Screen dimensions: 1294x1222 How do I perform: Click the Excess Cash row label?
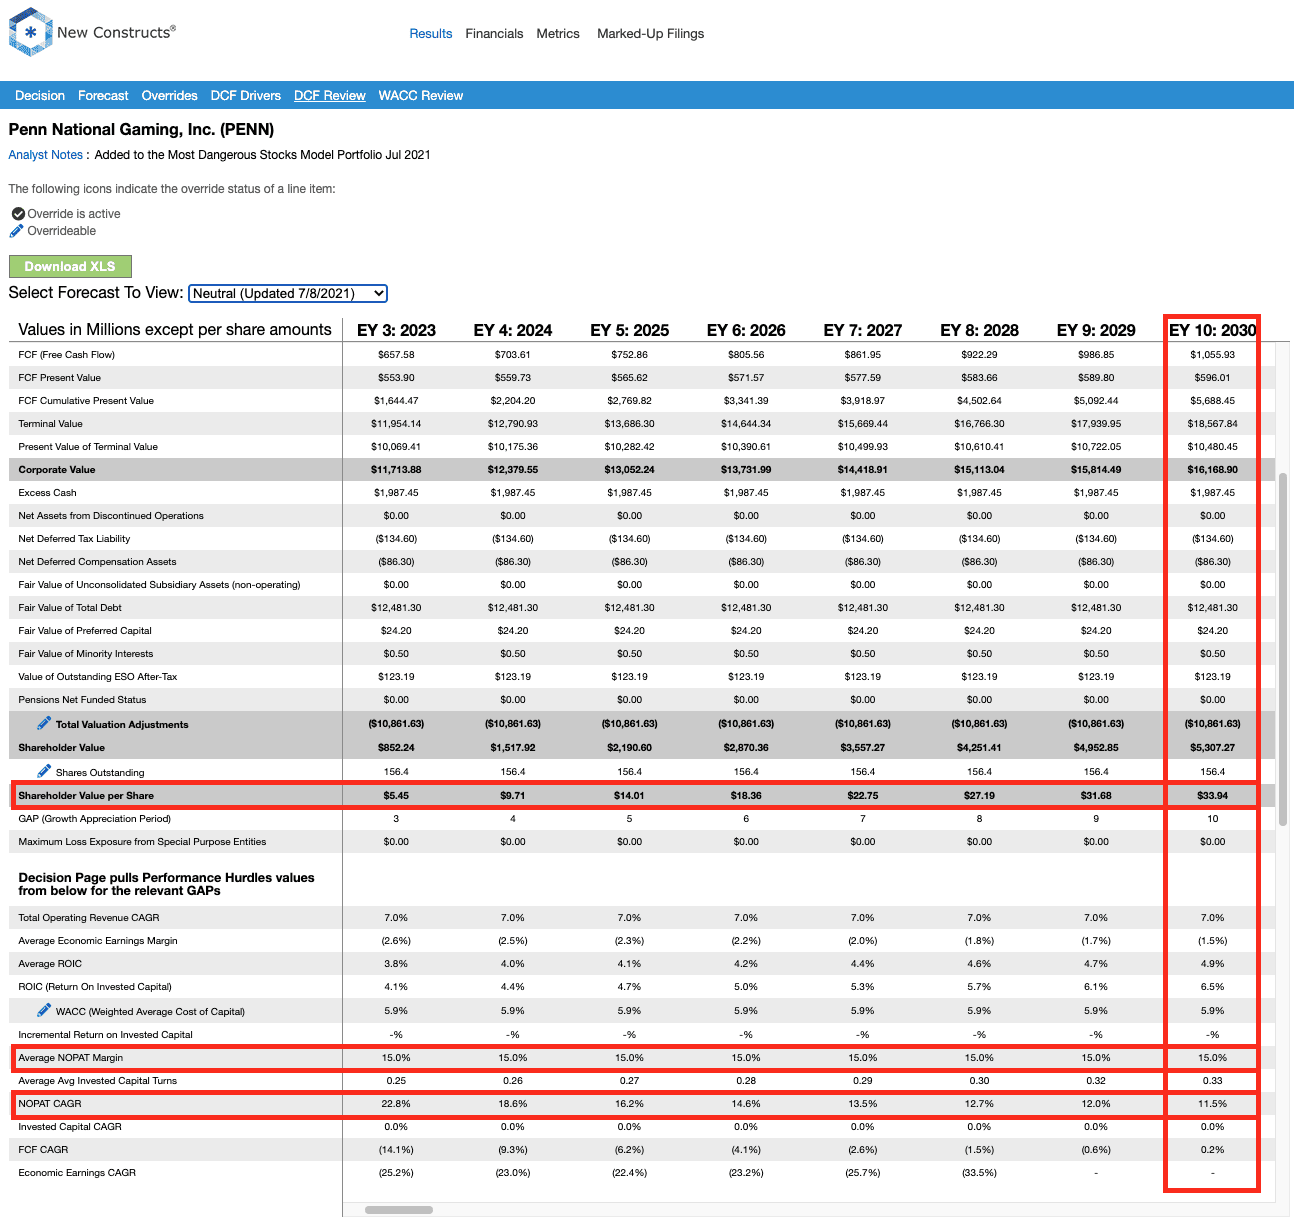coord(47,493)
